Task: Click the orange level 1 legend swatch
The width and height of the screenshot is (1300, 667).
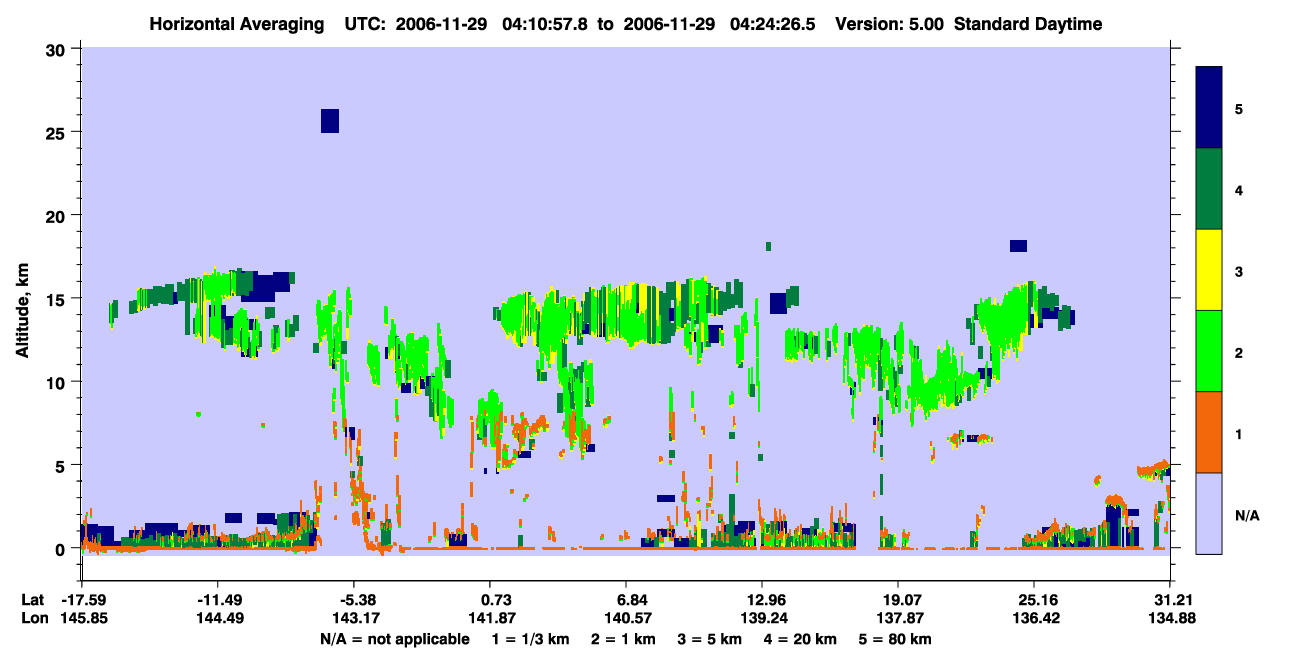Action: pos(1209,432)
